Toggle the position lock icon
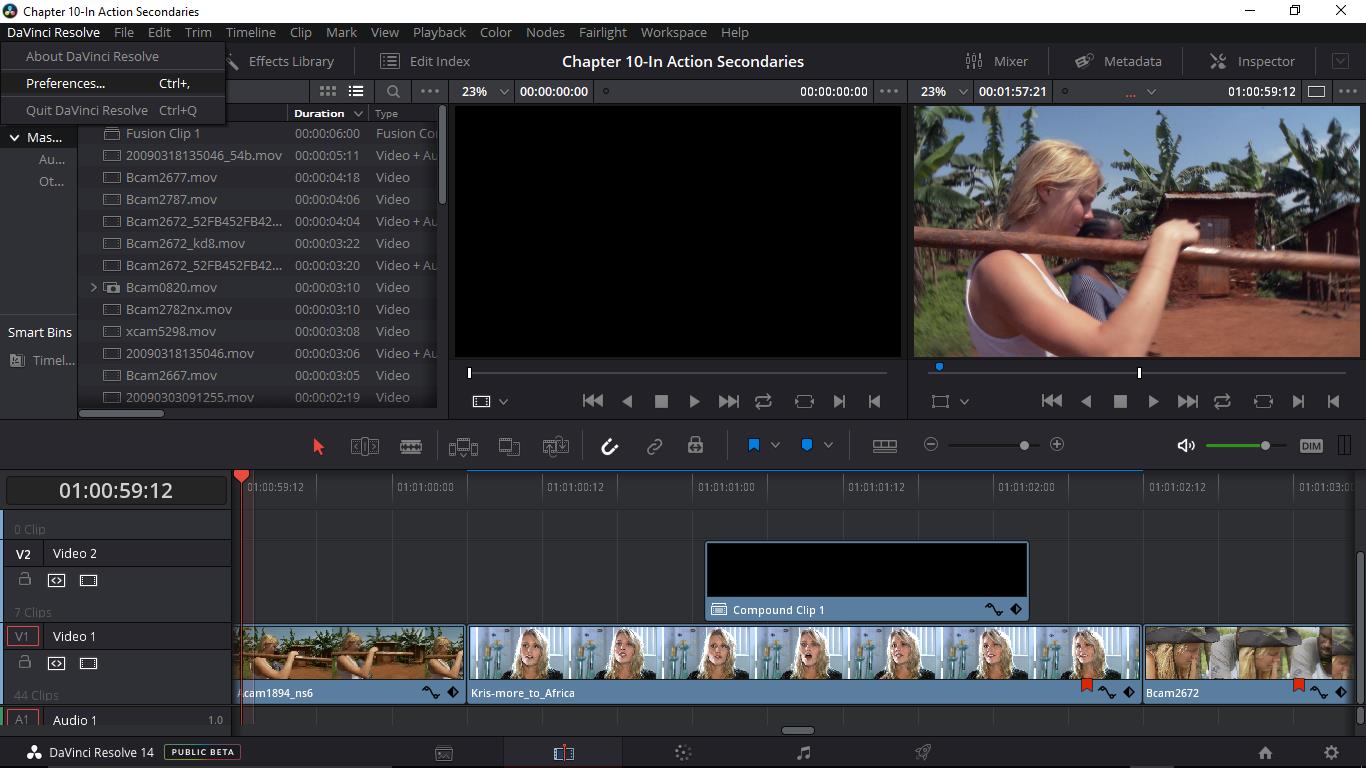The width and height of the screenshot is (1366, 768). pos(695,445)
